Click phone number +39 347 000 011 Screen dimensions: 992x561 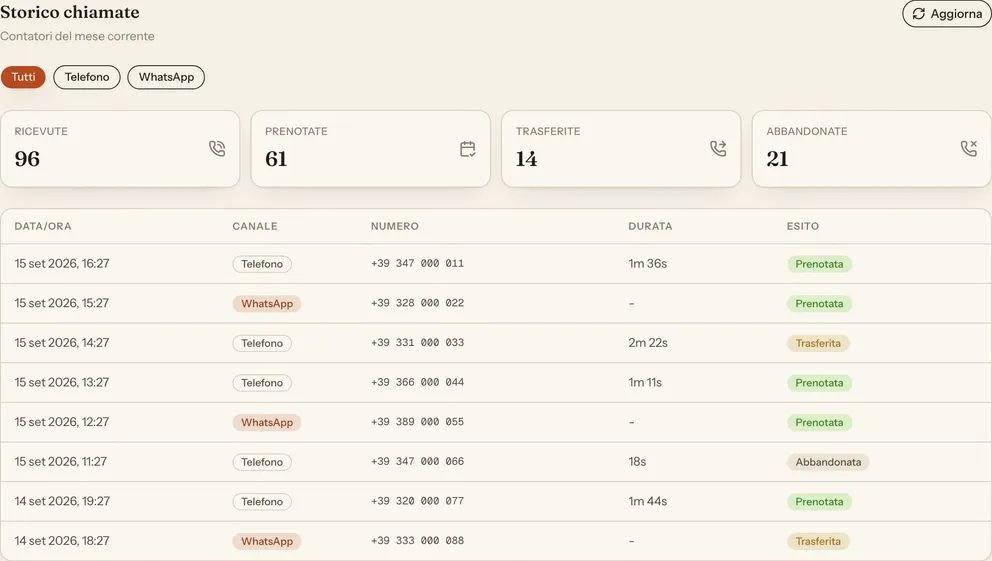(x=418, y=264)
